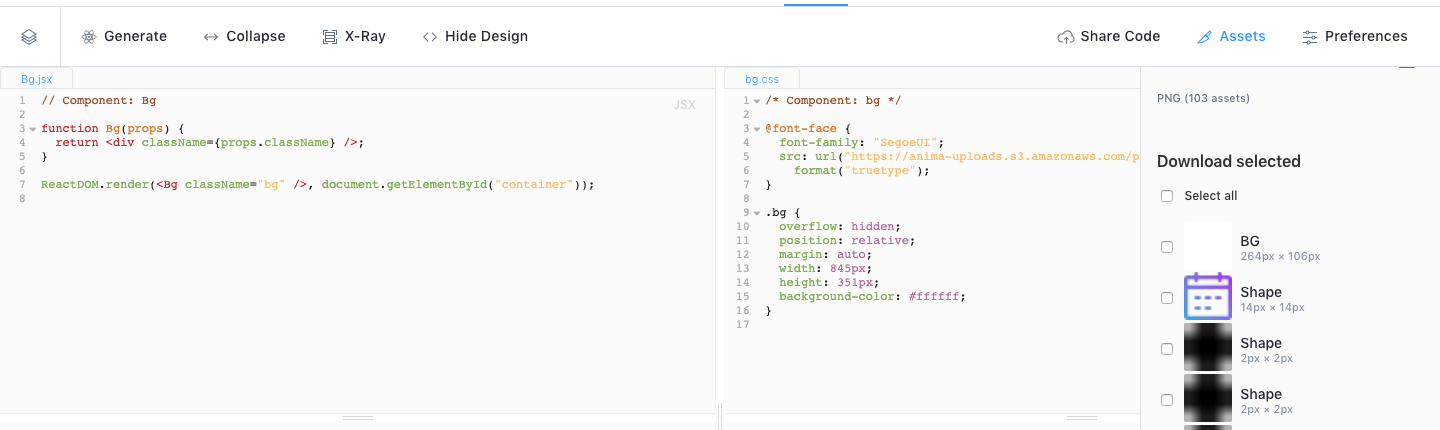The image size is (1440, 430).
Task: Click the /* Component: bg */ comment
Action: [834, 101]
